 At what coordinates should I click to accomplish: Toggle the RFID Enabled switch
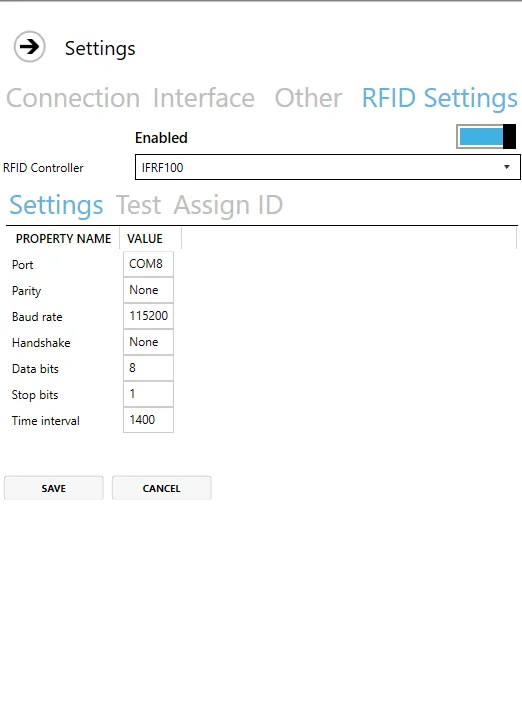point(486,136)
